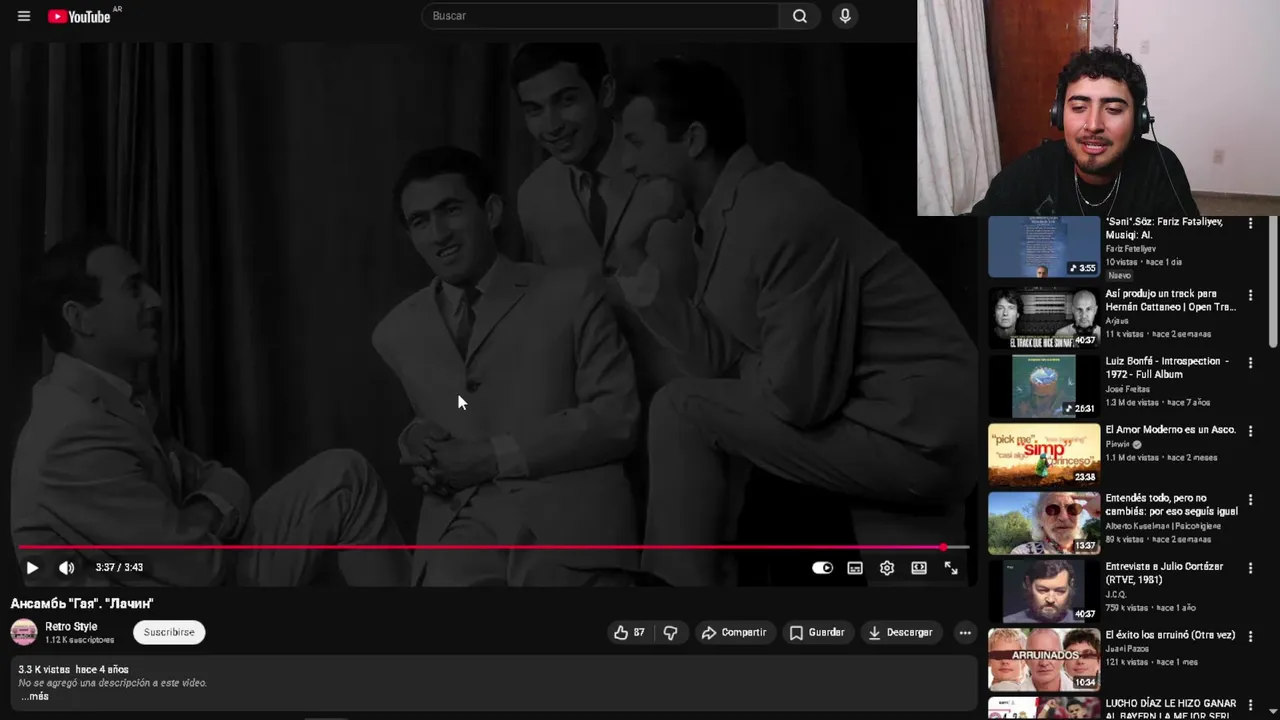Open the Retro Style channel name link
1280x720 pixels.
(x=71, y=627)
